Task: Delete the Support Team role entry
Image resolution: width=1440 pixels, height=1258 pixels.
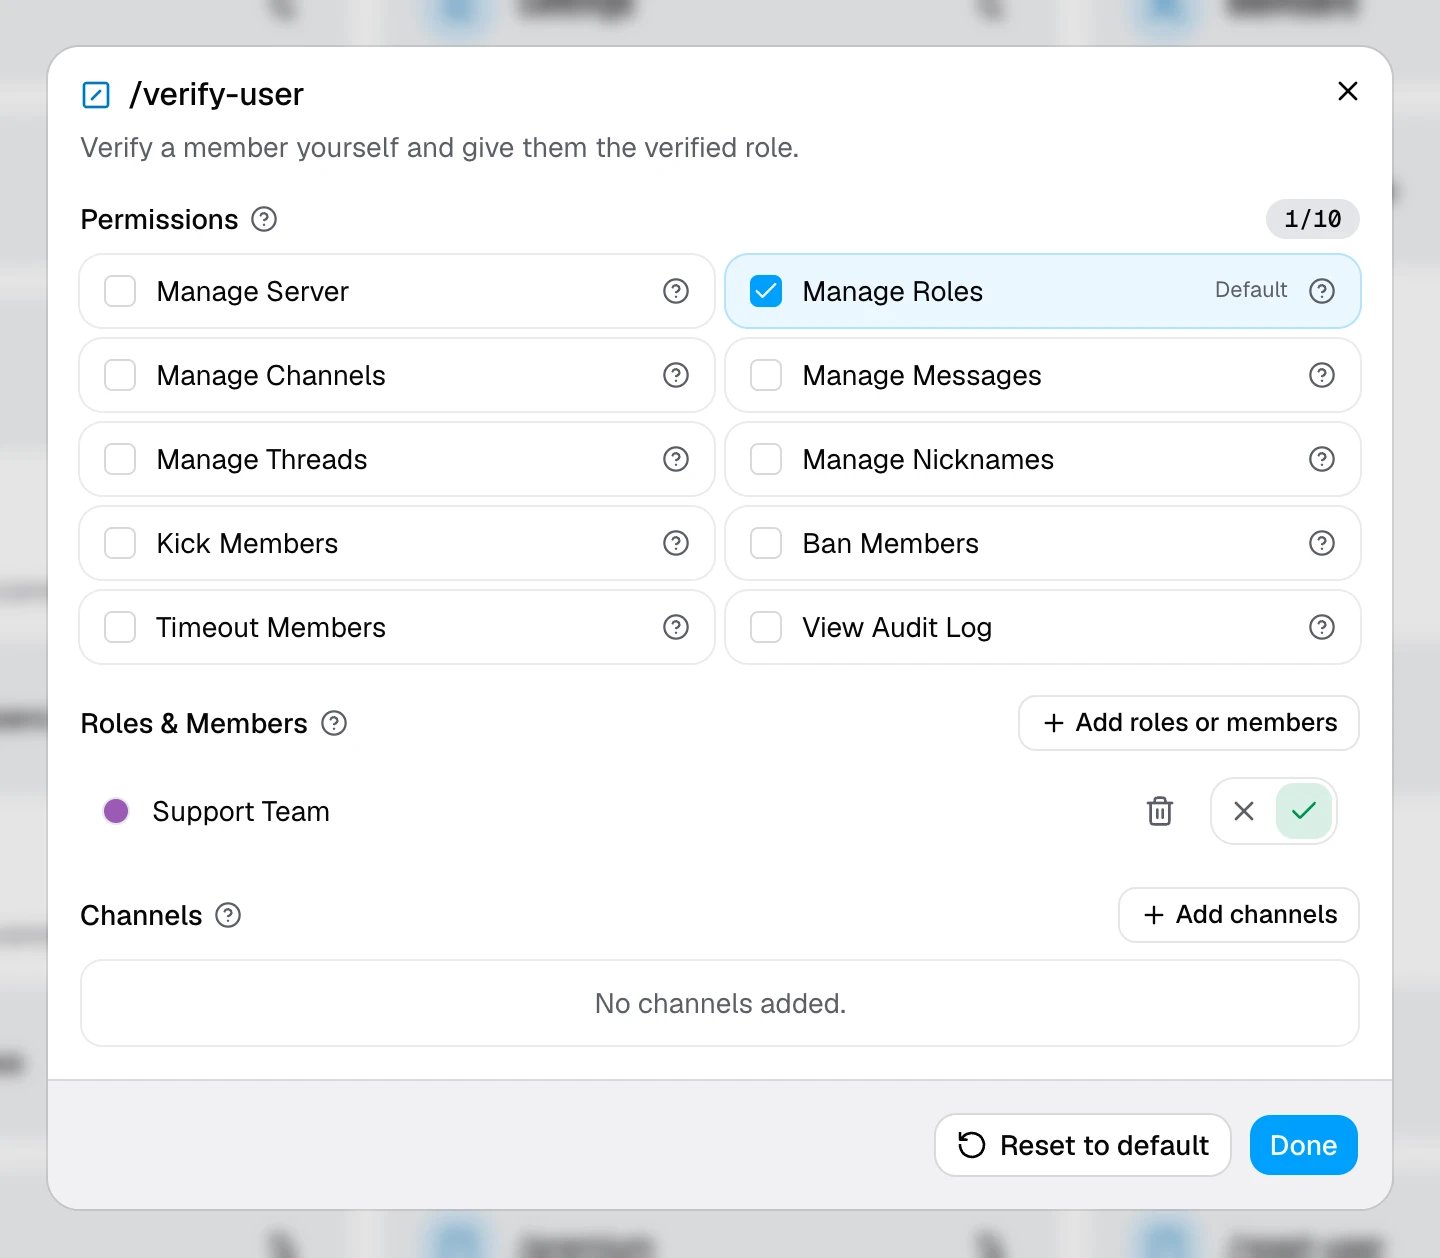Action: pos(1160,811)
